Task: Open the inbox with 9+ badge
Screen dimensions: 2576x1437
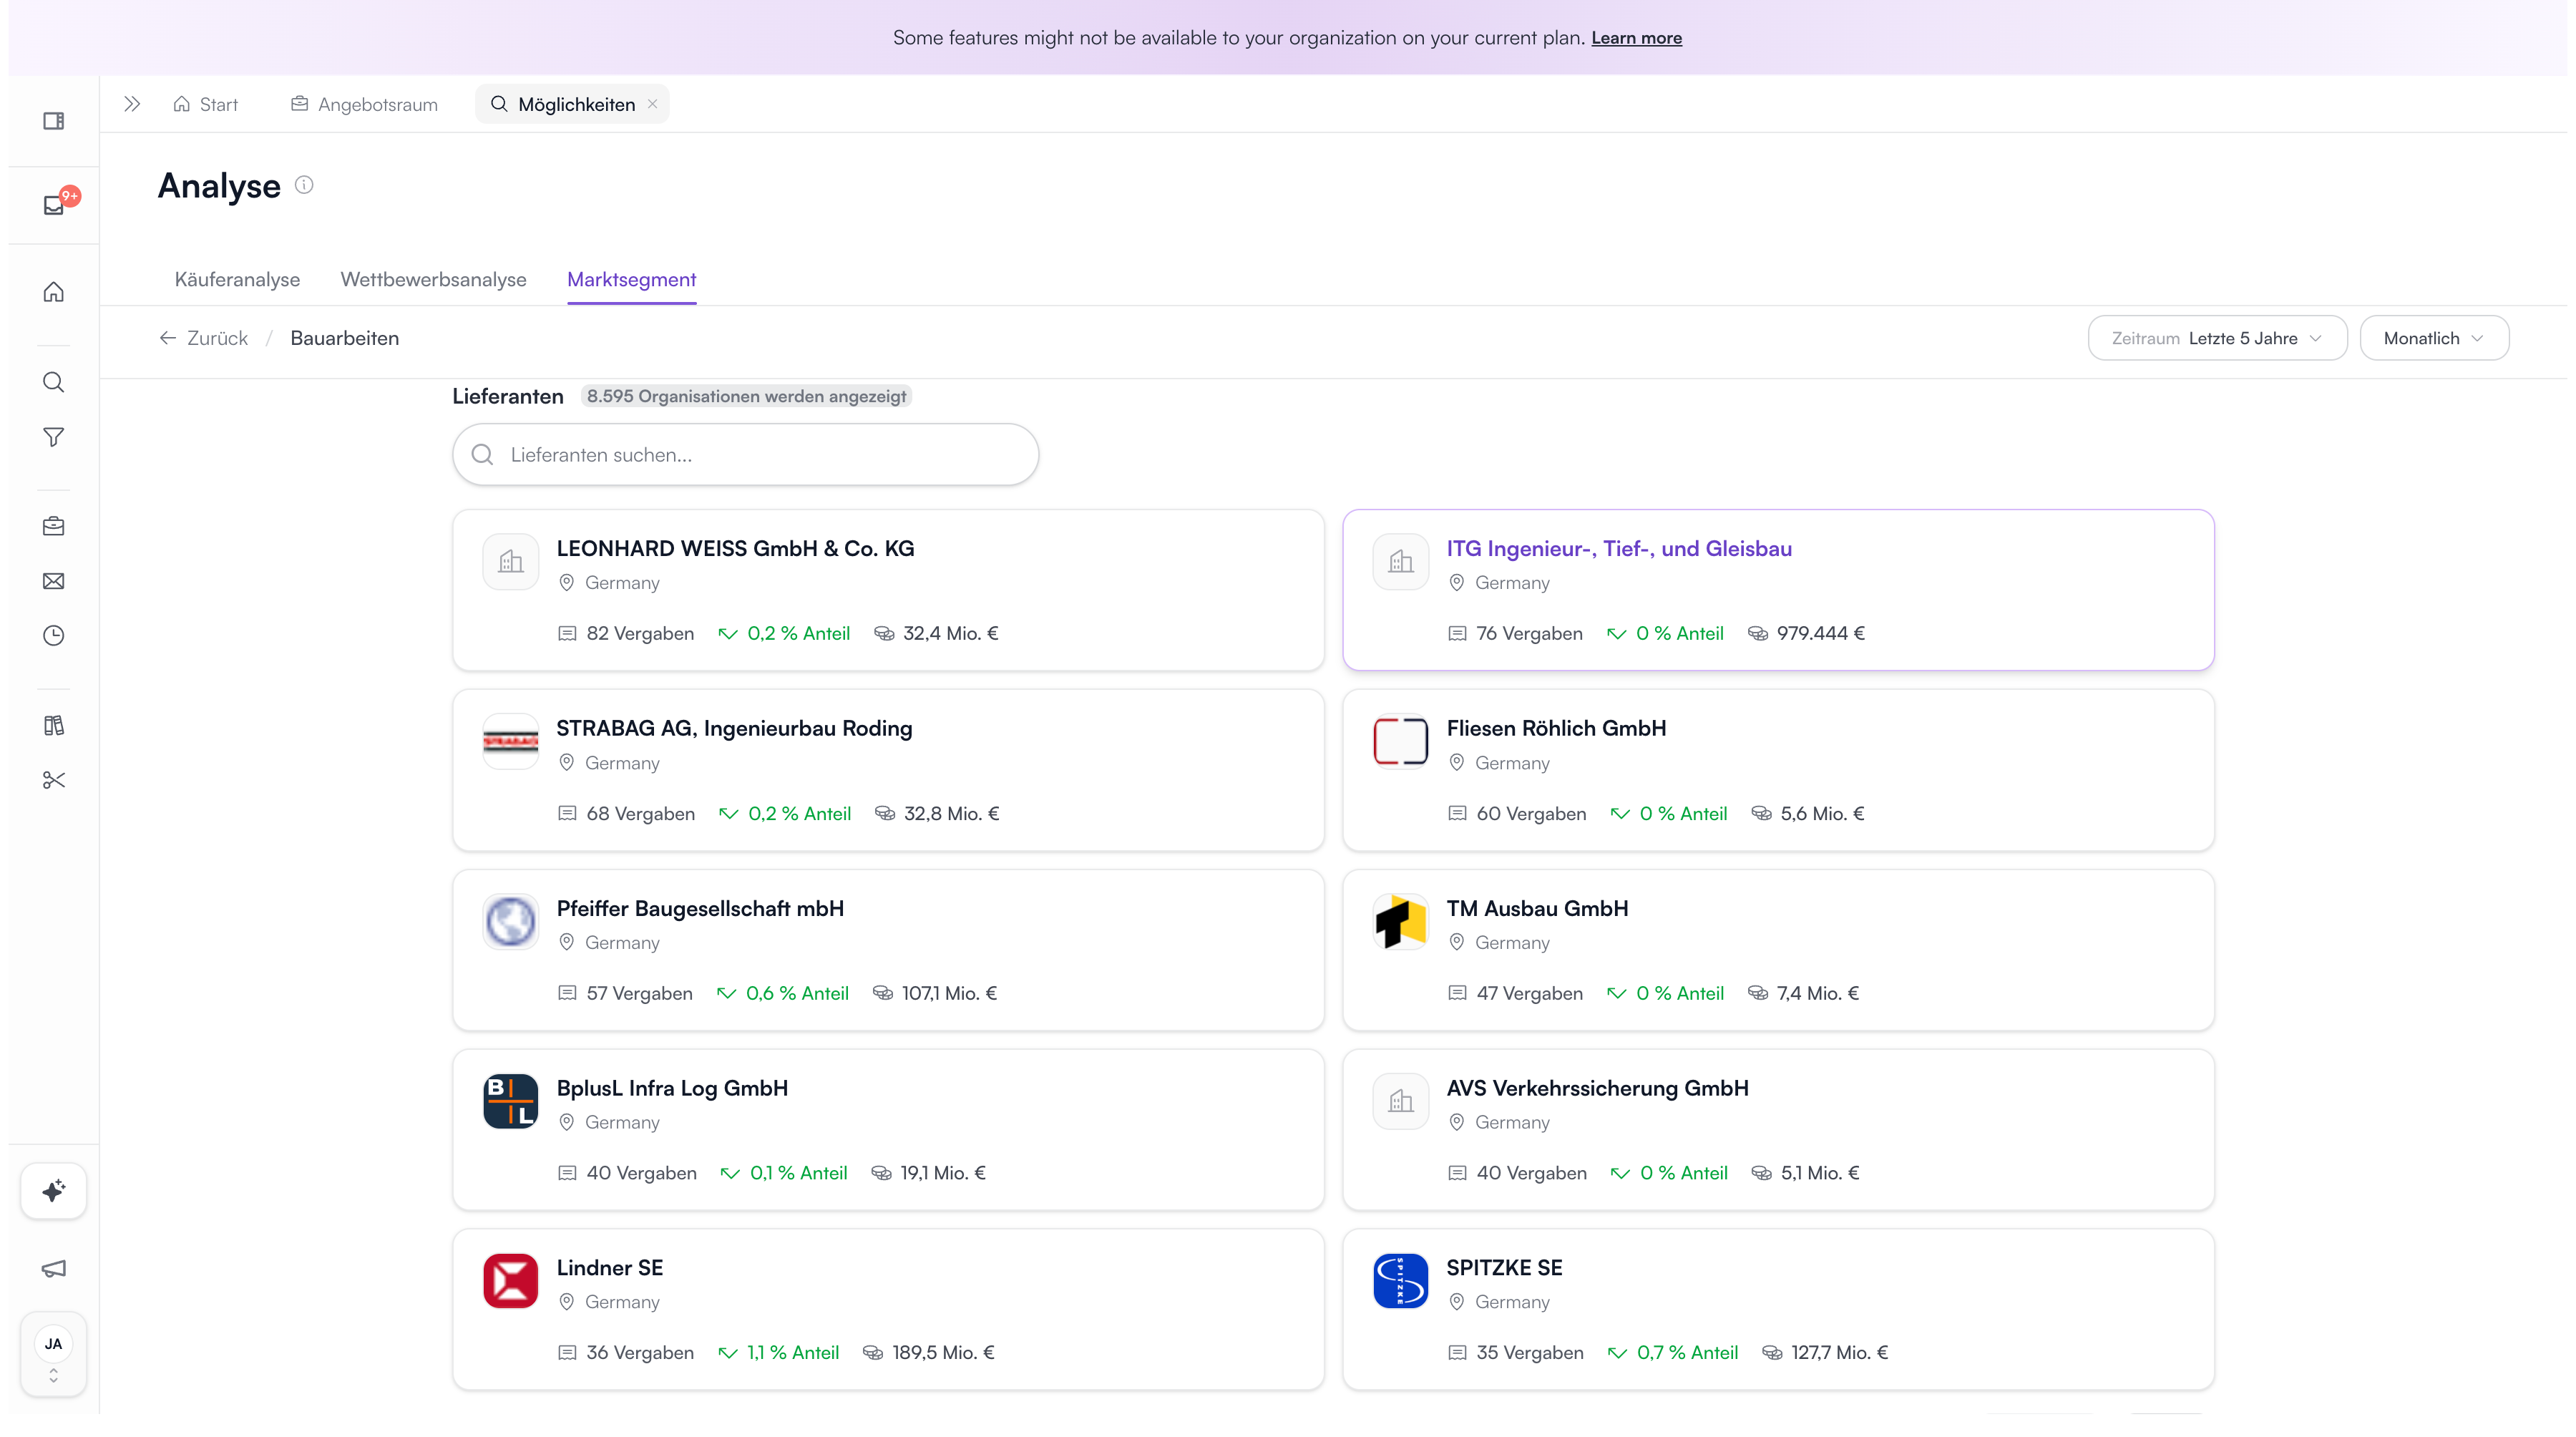Action: click(x=54, y=205)
